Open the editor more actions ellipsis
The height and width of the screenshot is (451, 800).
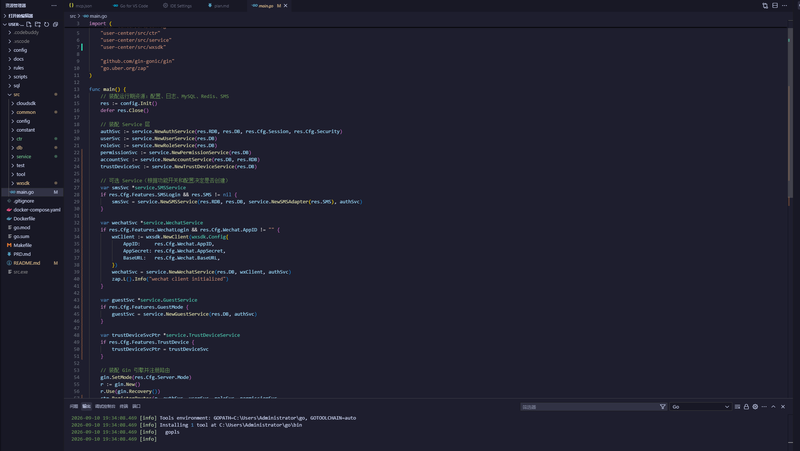coord(785,6)
